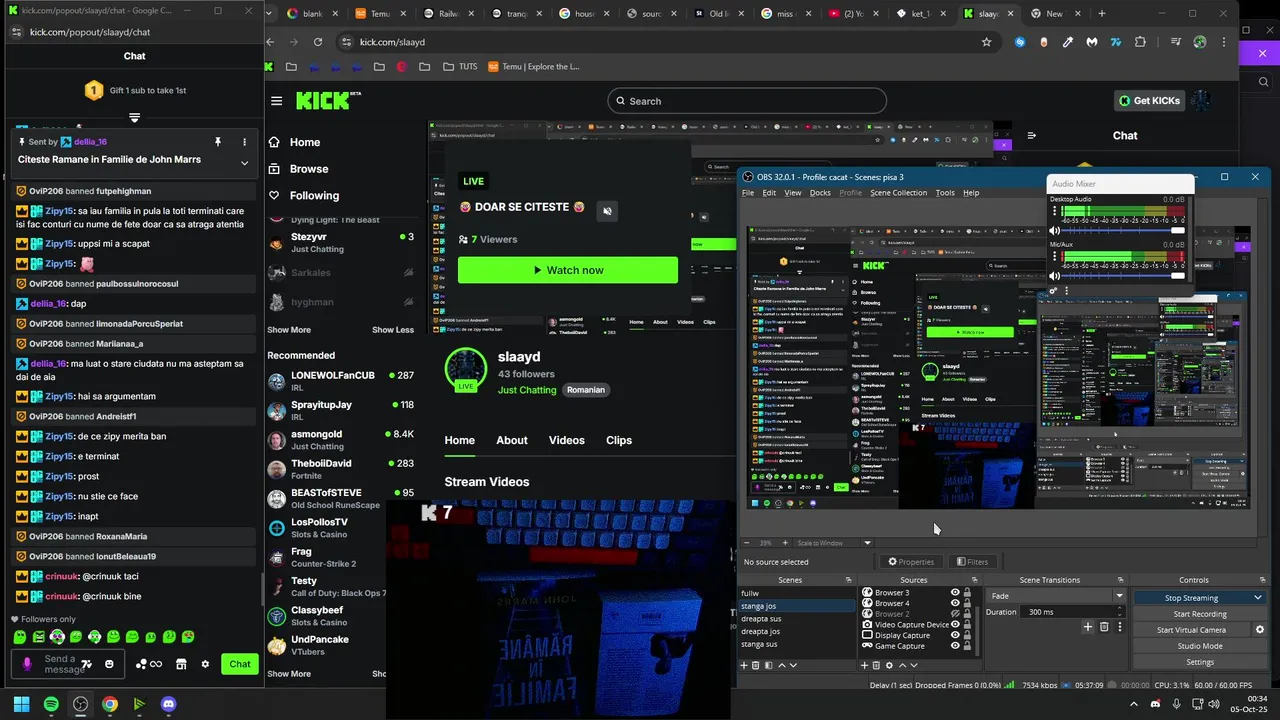This screenshot has width=1280, height=720.
Task: Open Spotify from the taskbar
Action: click(x=51, y=704)
